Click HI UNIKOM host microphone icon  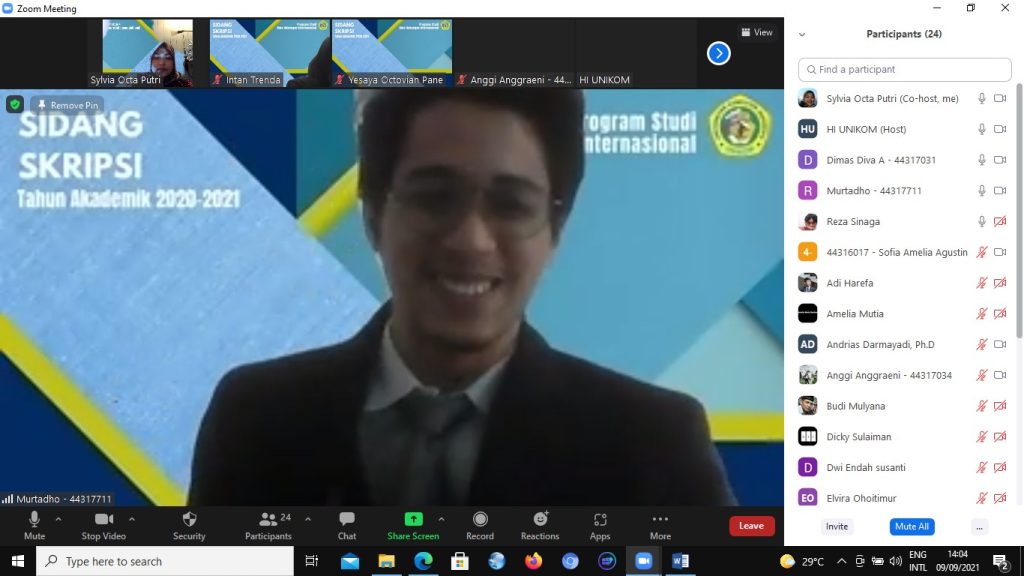[982, 129]
